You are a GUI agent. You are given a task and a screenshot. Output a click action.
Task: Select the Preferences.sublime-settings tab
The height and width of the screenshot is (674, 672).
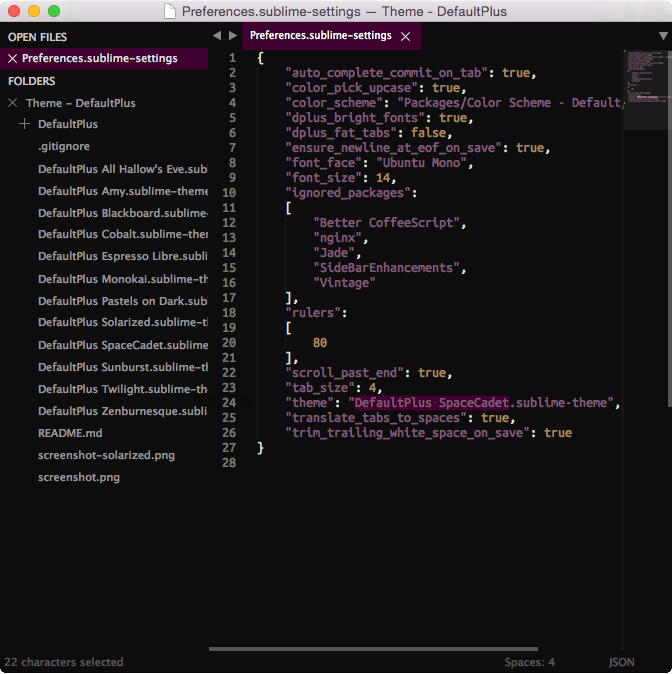pyautogui.click(x=331, y=36)
